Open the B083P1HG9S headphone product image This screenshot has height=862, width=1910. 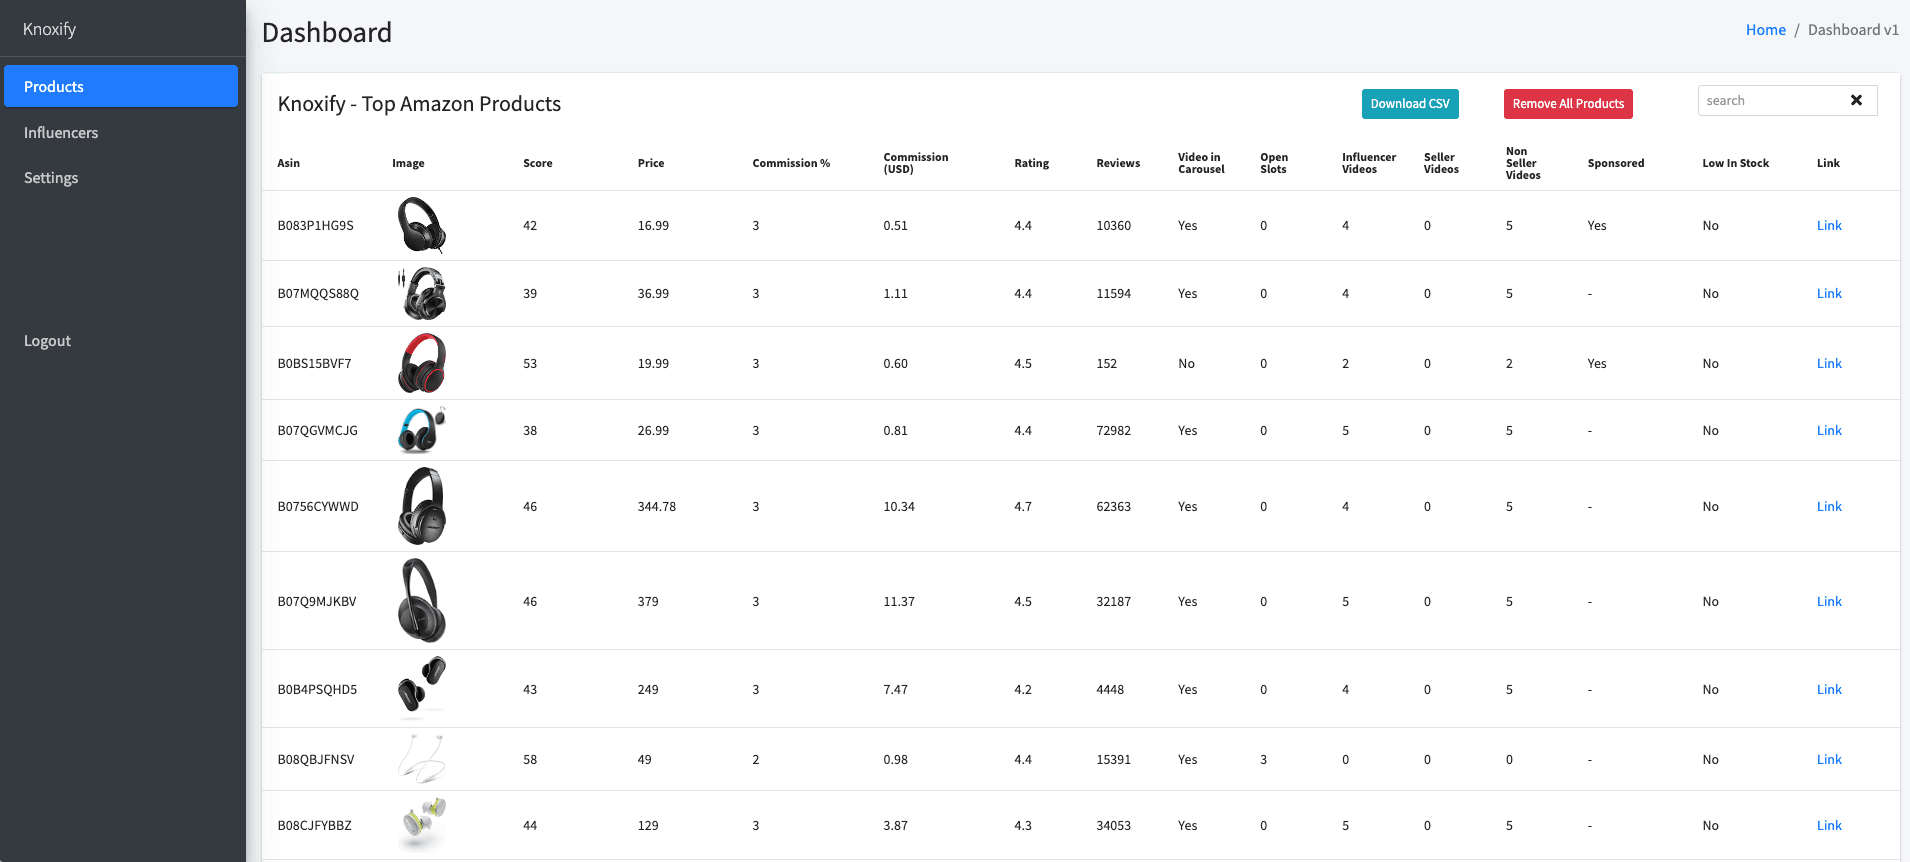(421, 225)
